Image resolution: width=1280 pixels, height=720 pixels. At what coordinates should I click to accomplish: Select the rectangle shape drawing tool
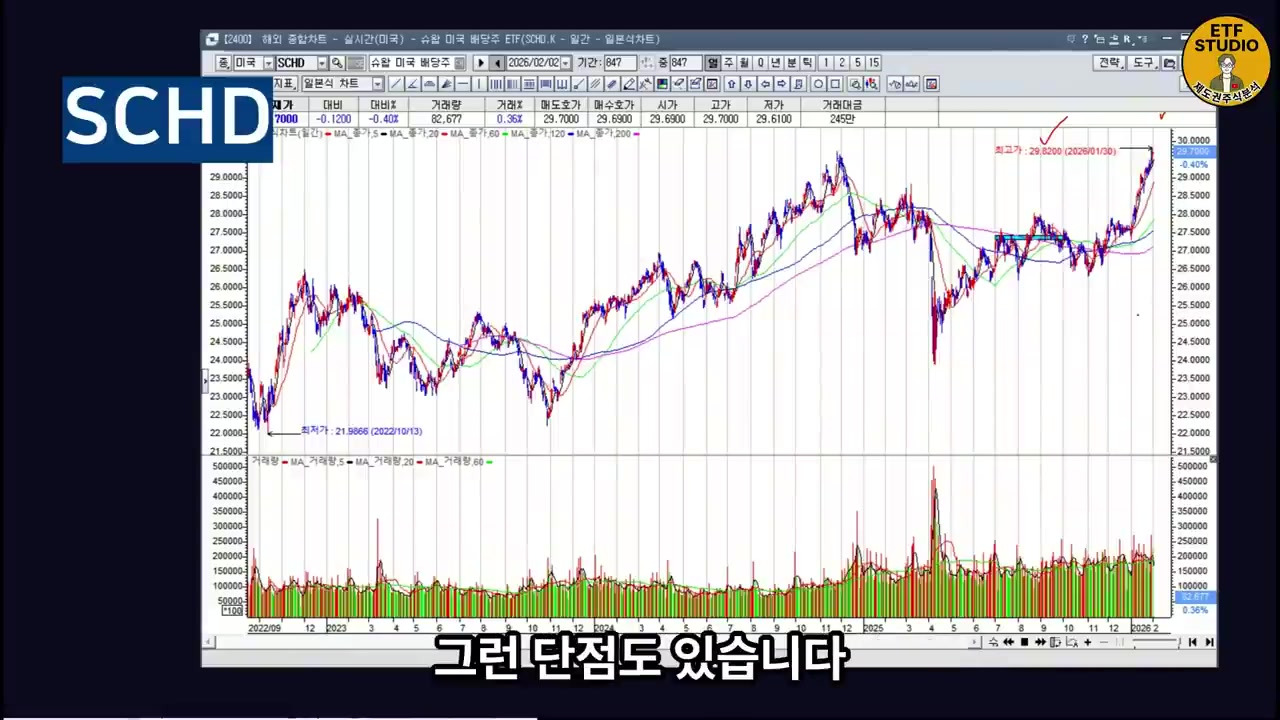click(x=836, y=84)
